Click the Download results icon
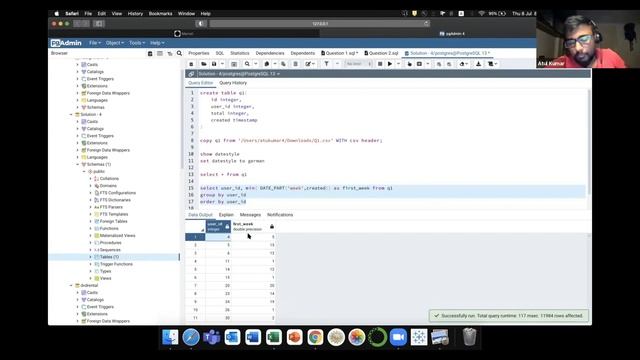The height and width of the screenshot is (360, 640). 478,64
